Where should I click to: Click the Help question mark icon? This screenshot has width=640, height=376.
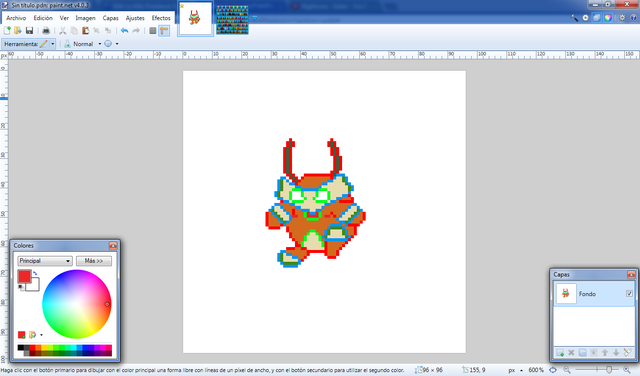(633, 18)
